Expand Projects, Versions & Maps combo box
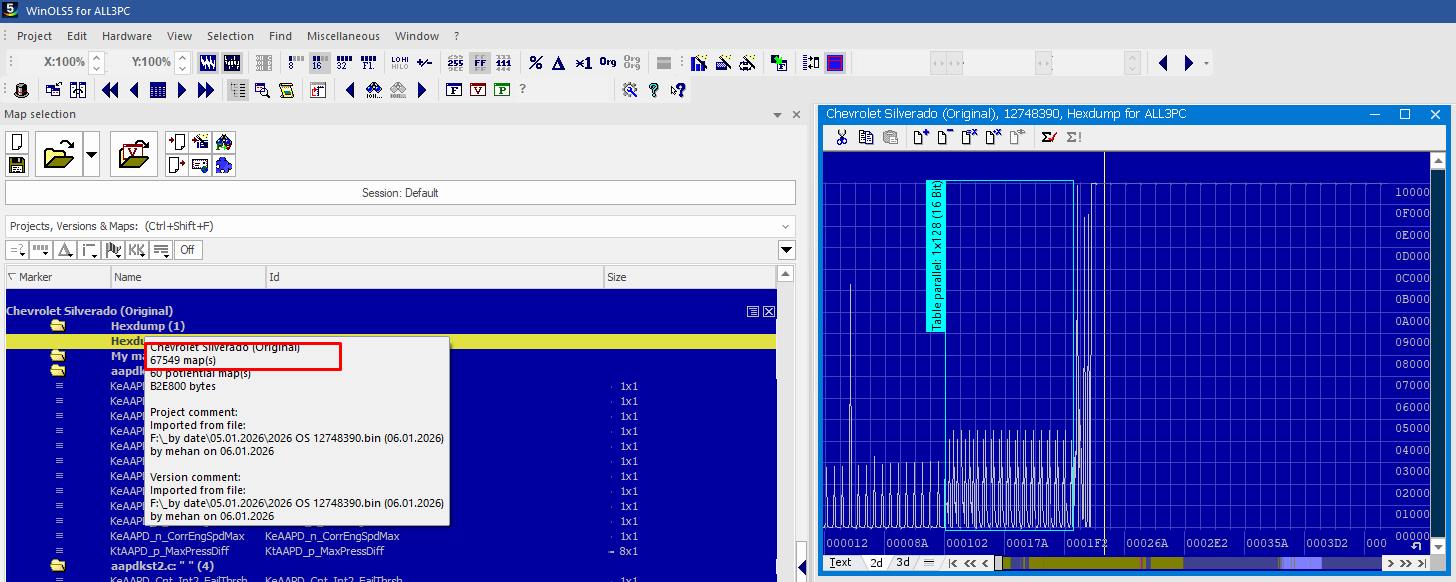The image size is (1456, 582). point(784,226)
